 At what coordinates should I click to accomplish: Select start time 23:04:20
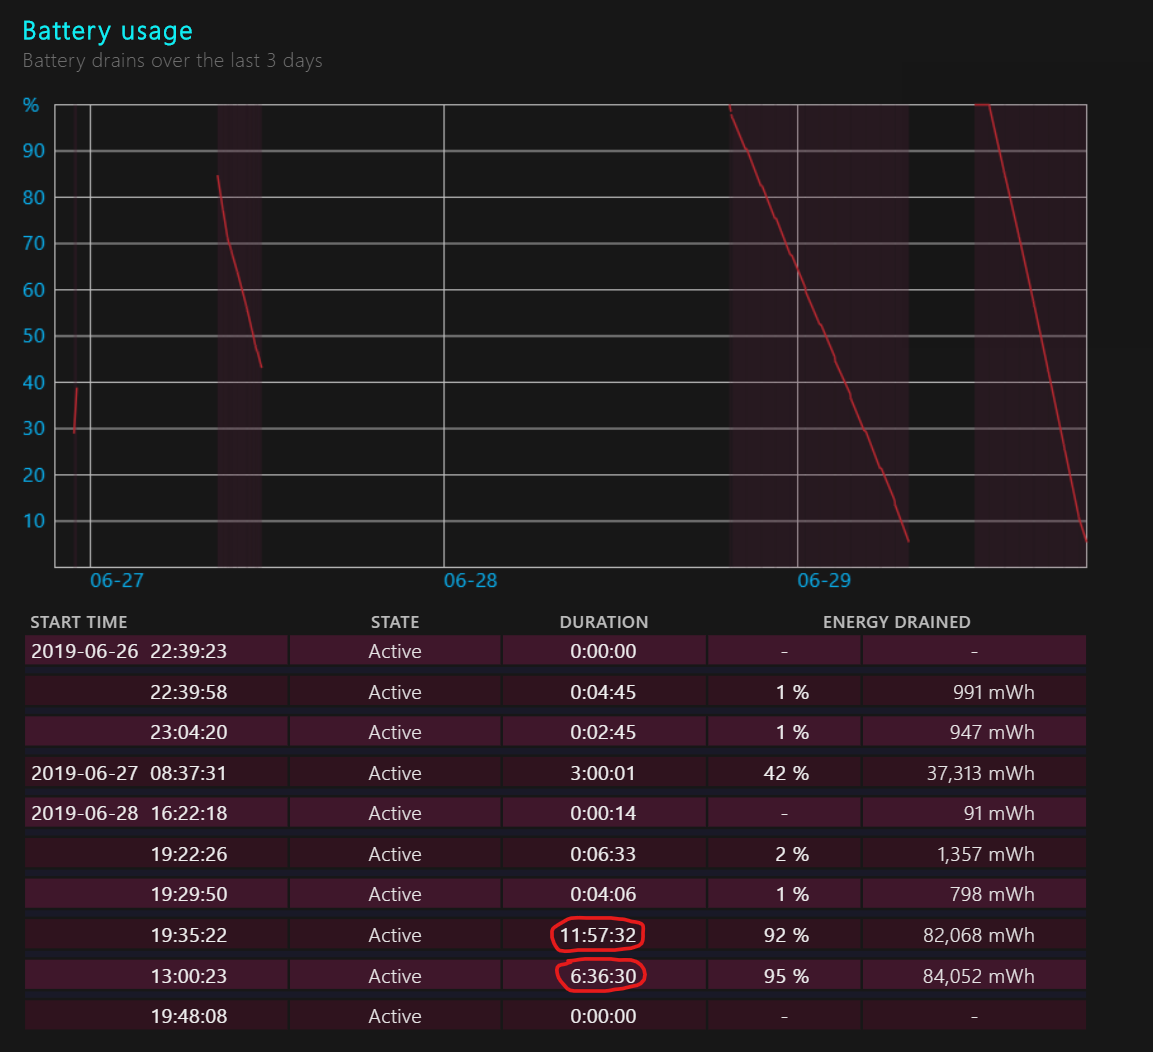click(x=188, y=732)
